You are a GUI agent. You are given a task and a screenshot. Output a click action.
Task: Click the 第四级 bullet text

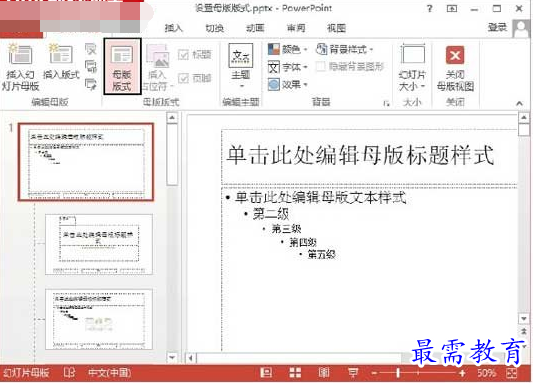pos(303,242)
